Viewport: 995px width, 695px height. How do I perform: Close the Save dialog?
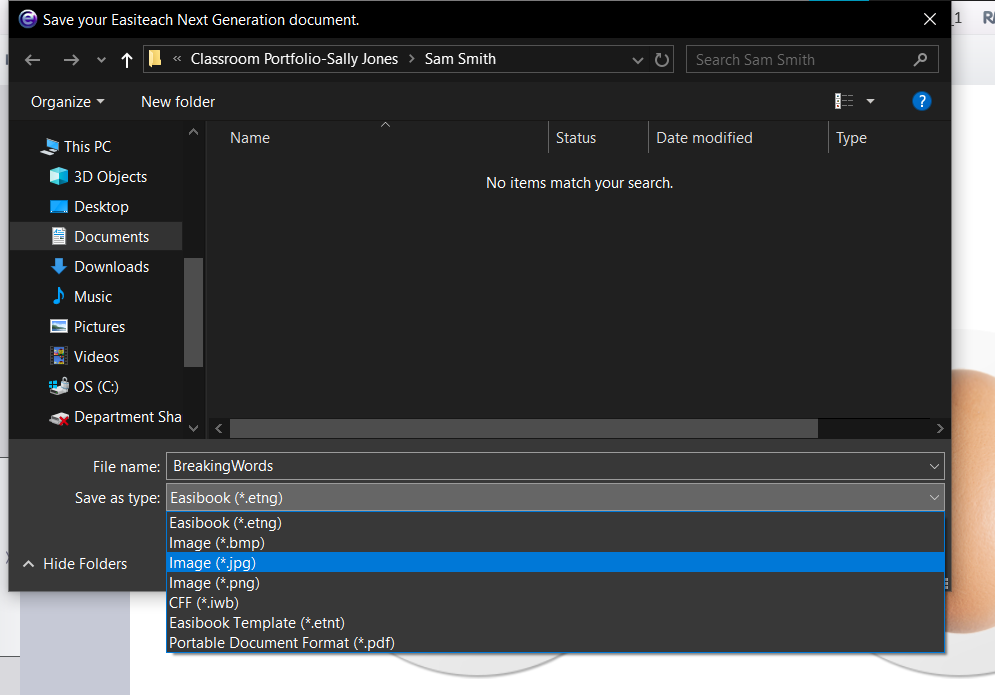(930, 19)
